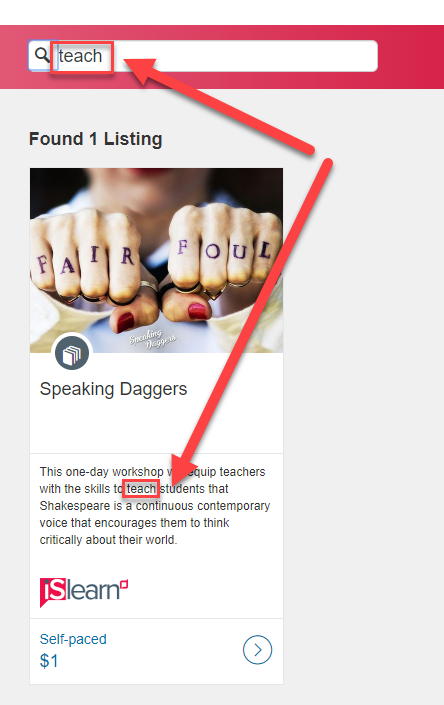The image size is (444, 705).
Task: Click the Found 1 Listing heading
Action: coord(96,139)
